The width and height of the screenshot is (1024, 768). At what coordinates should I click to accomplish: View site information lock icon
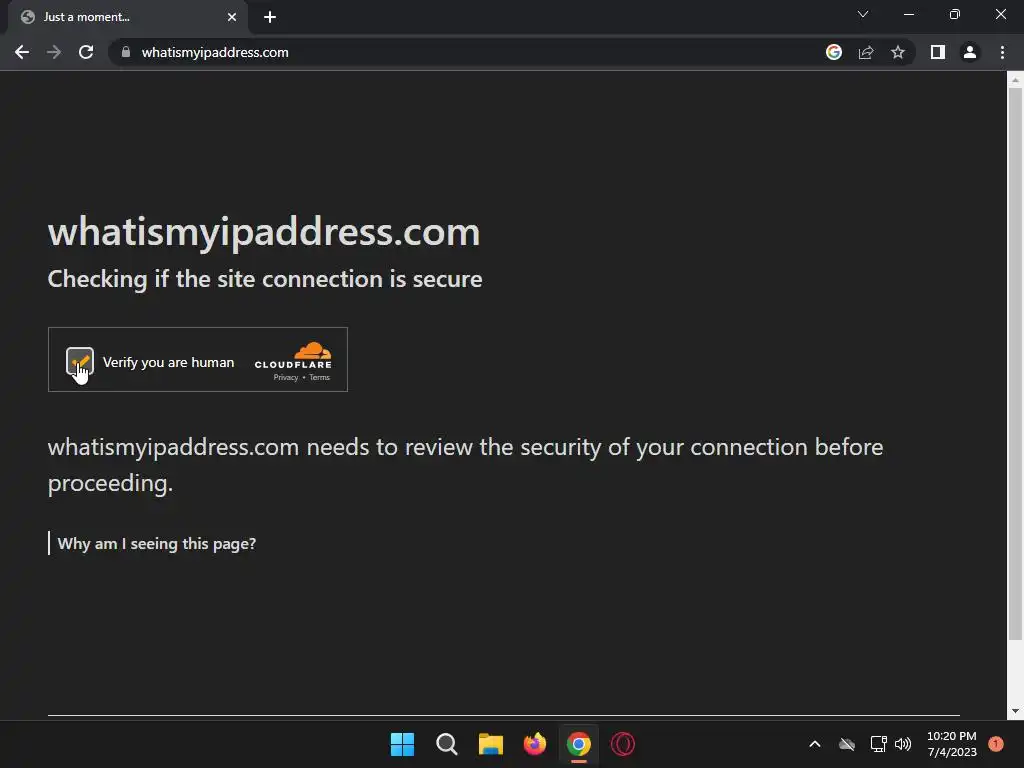[126, 52]
